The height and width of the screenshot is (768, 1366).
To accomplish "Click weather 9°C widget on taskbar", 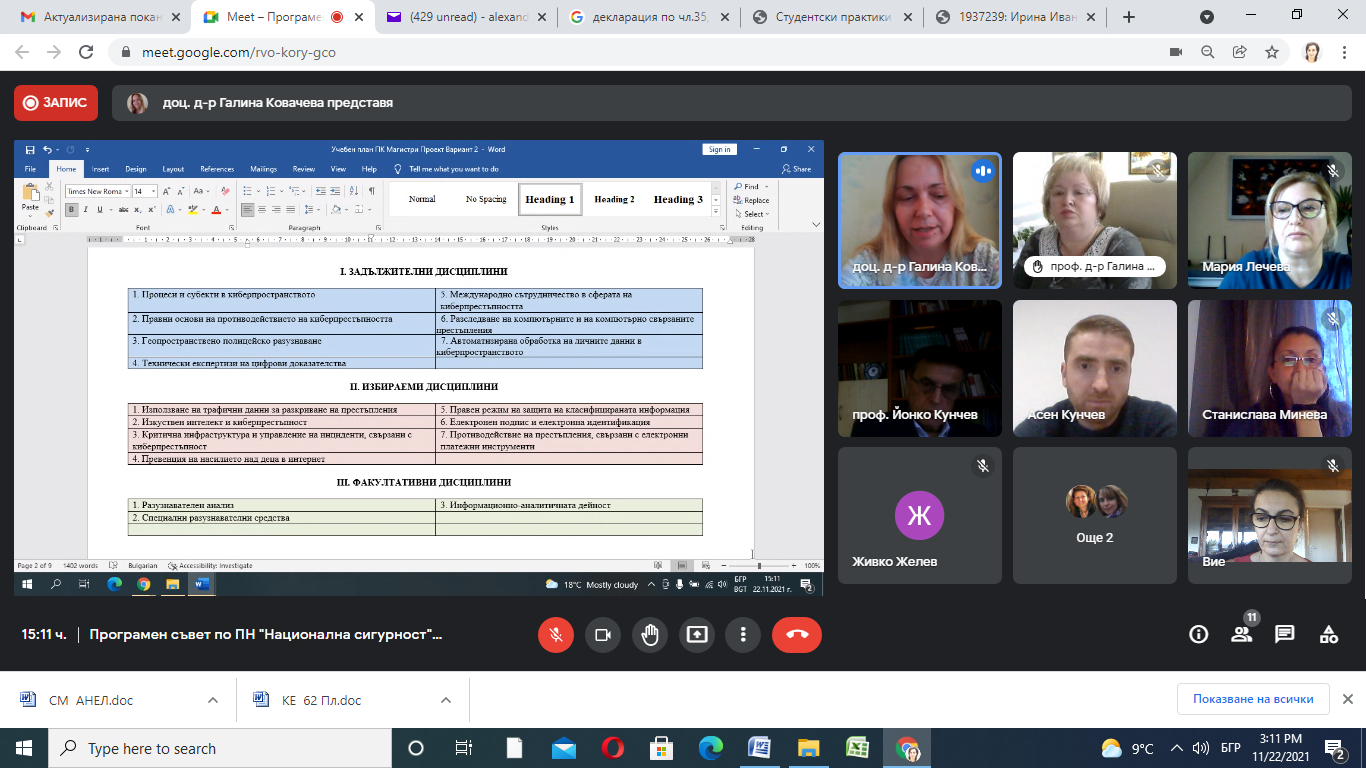I will click(x=1127, y=748).
